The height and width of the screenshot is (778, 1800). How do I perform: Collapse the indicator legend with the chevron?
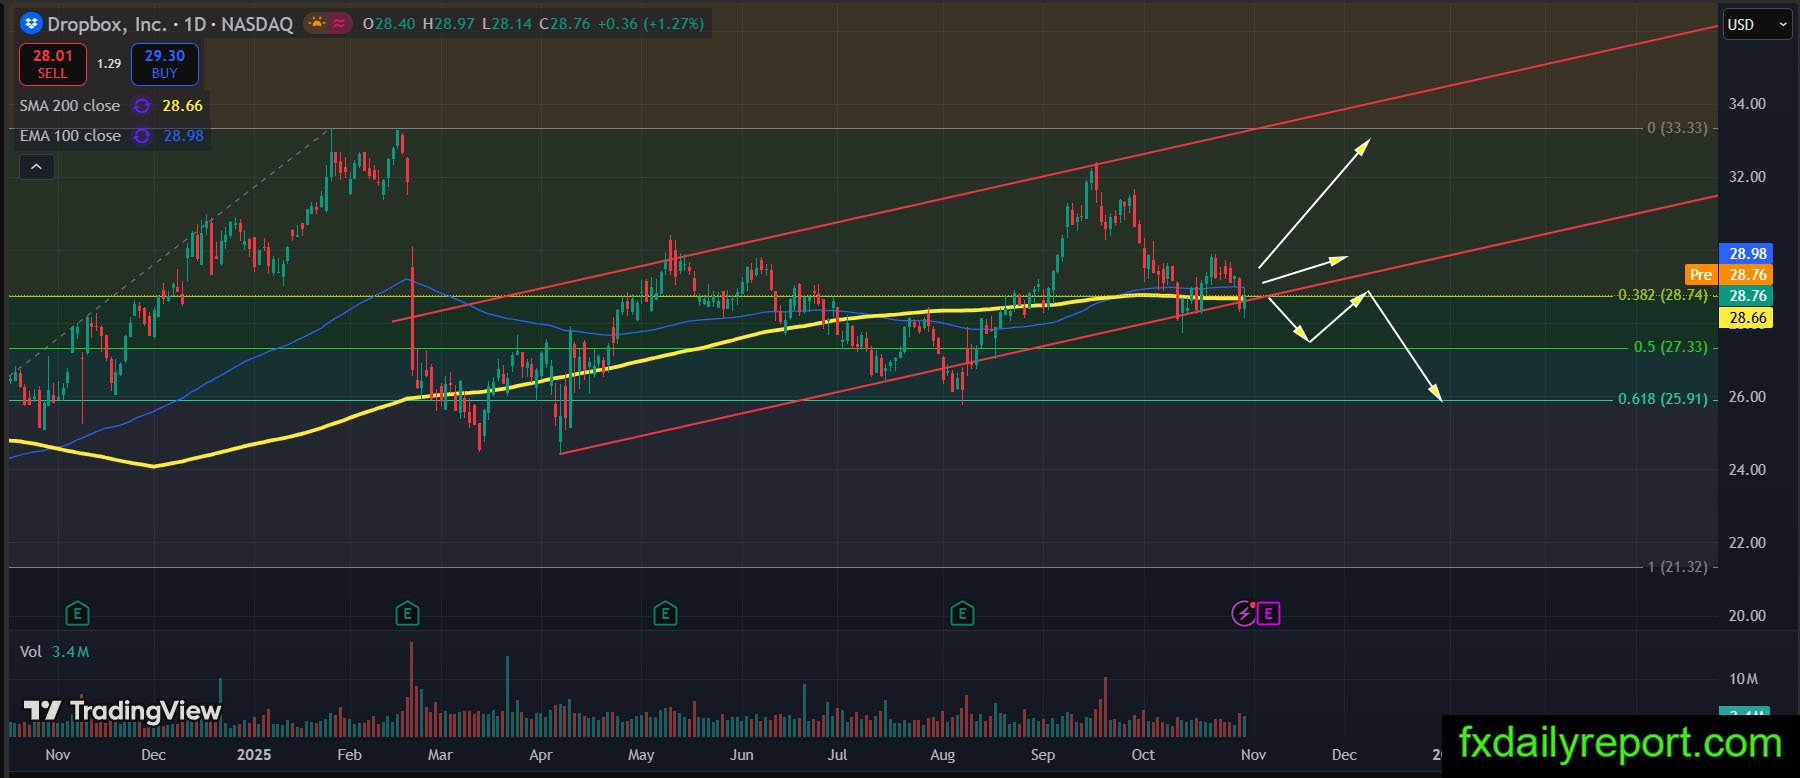pyautogui.click(x=36, y=167)
